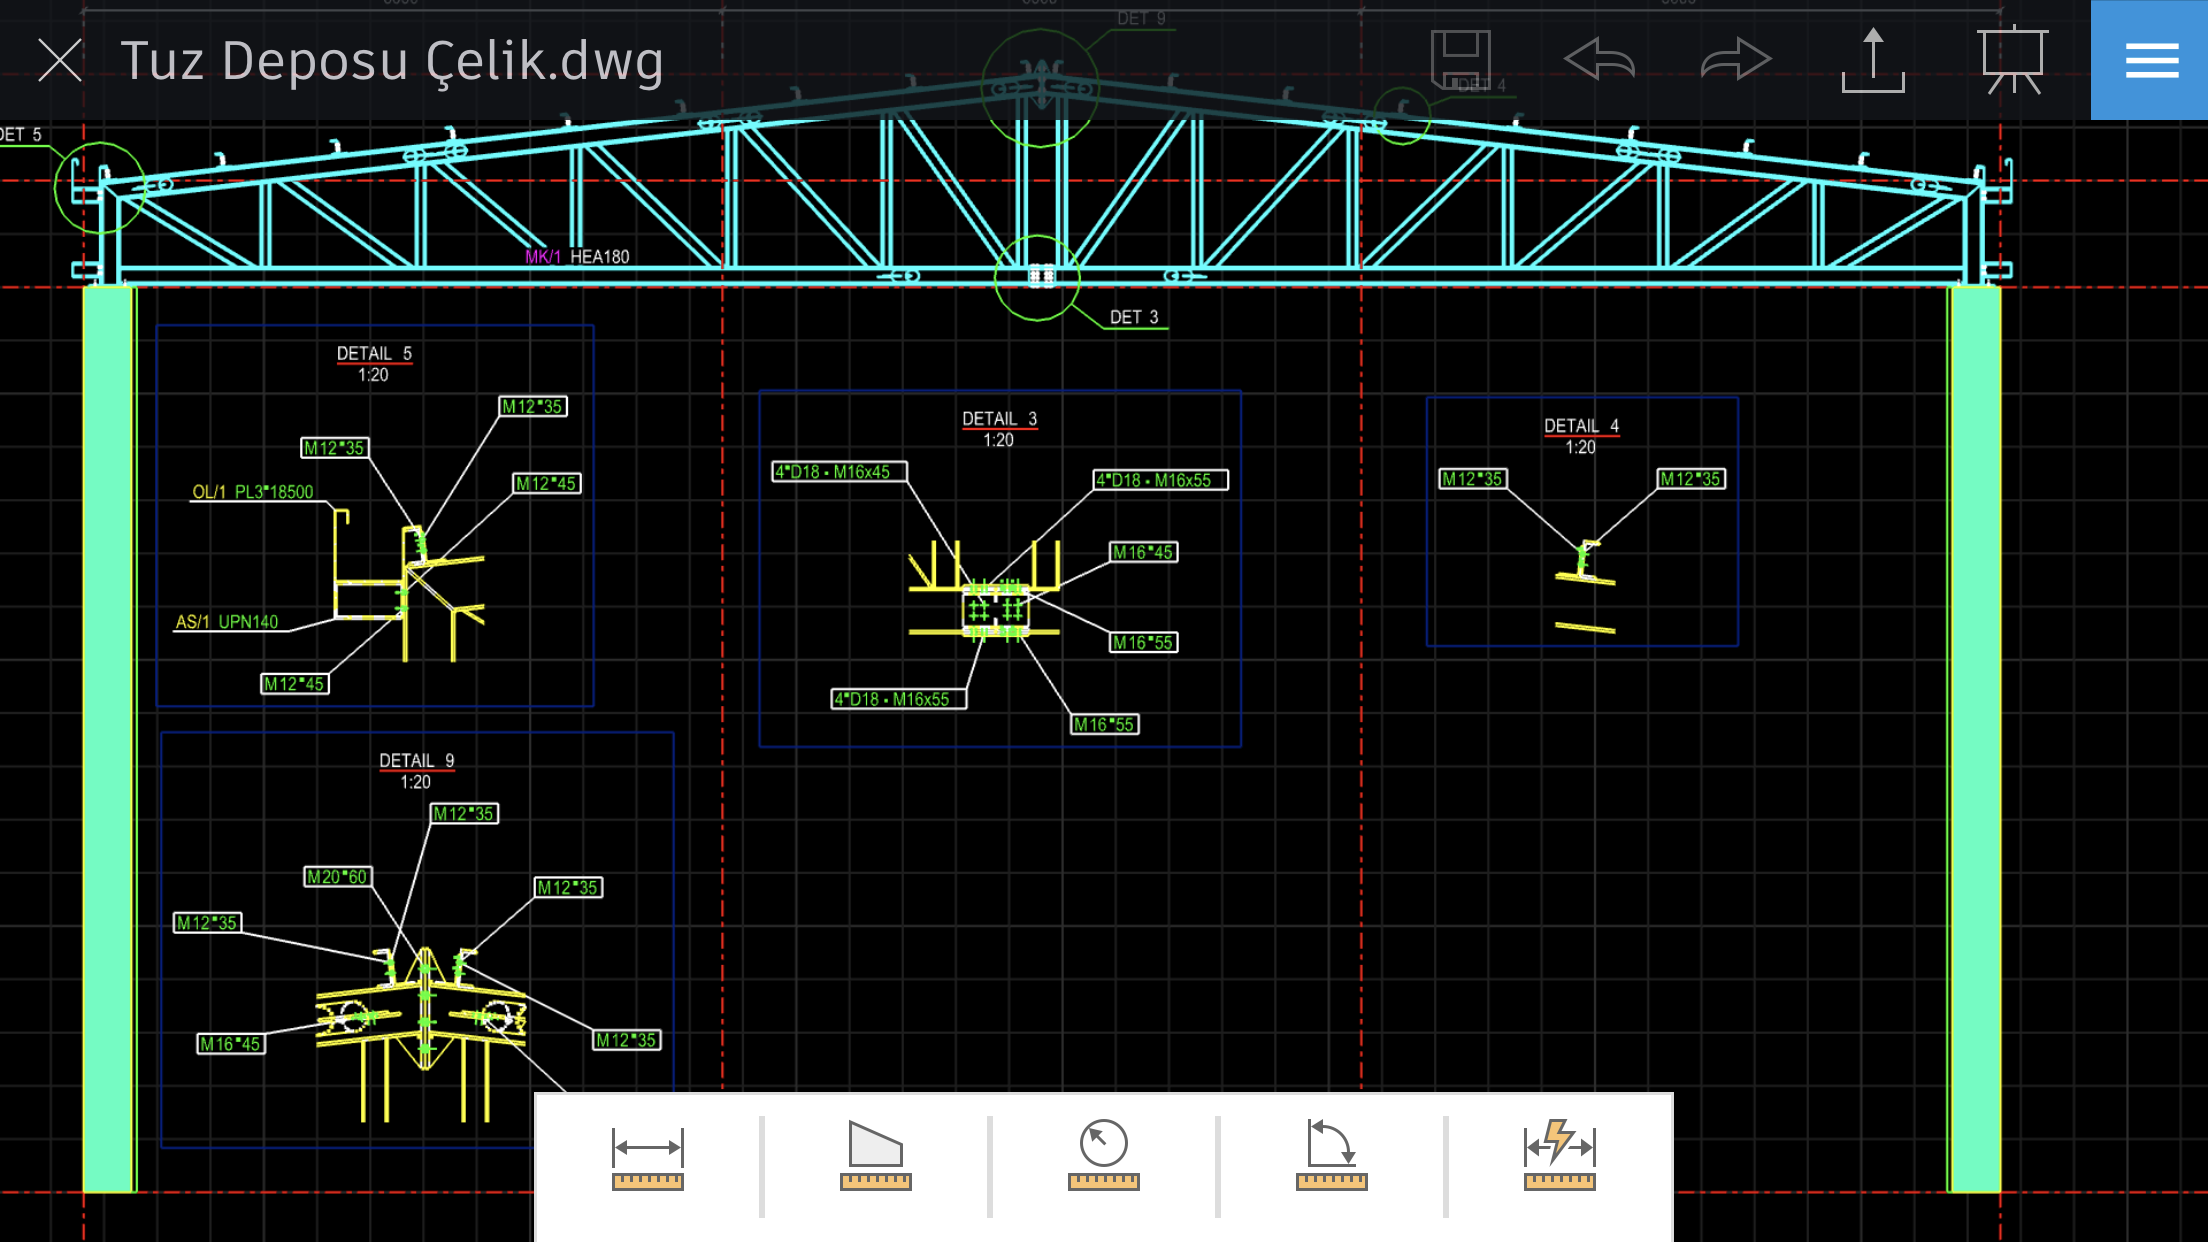Select the angle measure tool
This screenshot has height=1242, width=2208.
coord(1332,1155)
